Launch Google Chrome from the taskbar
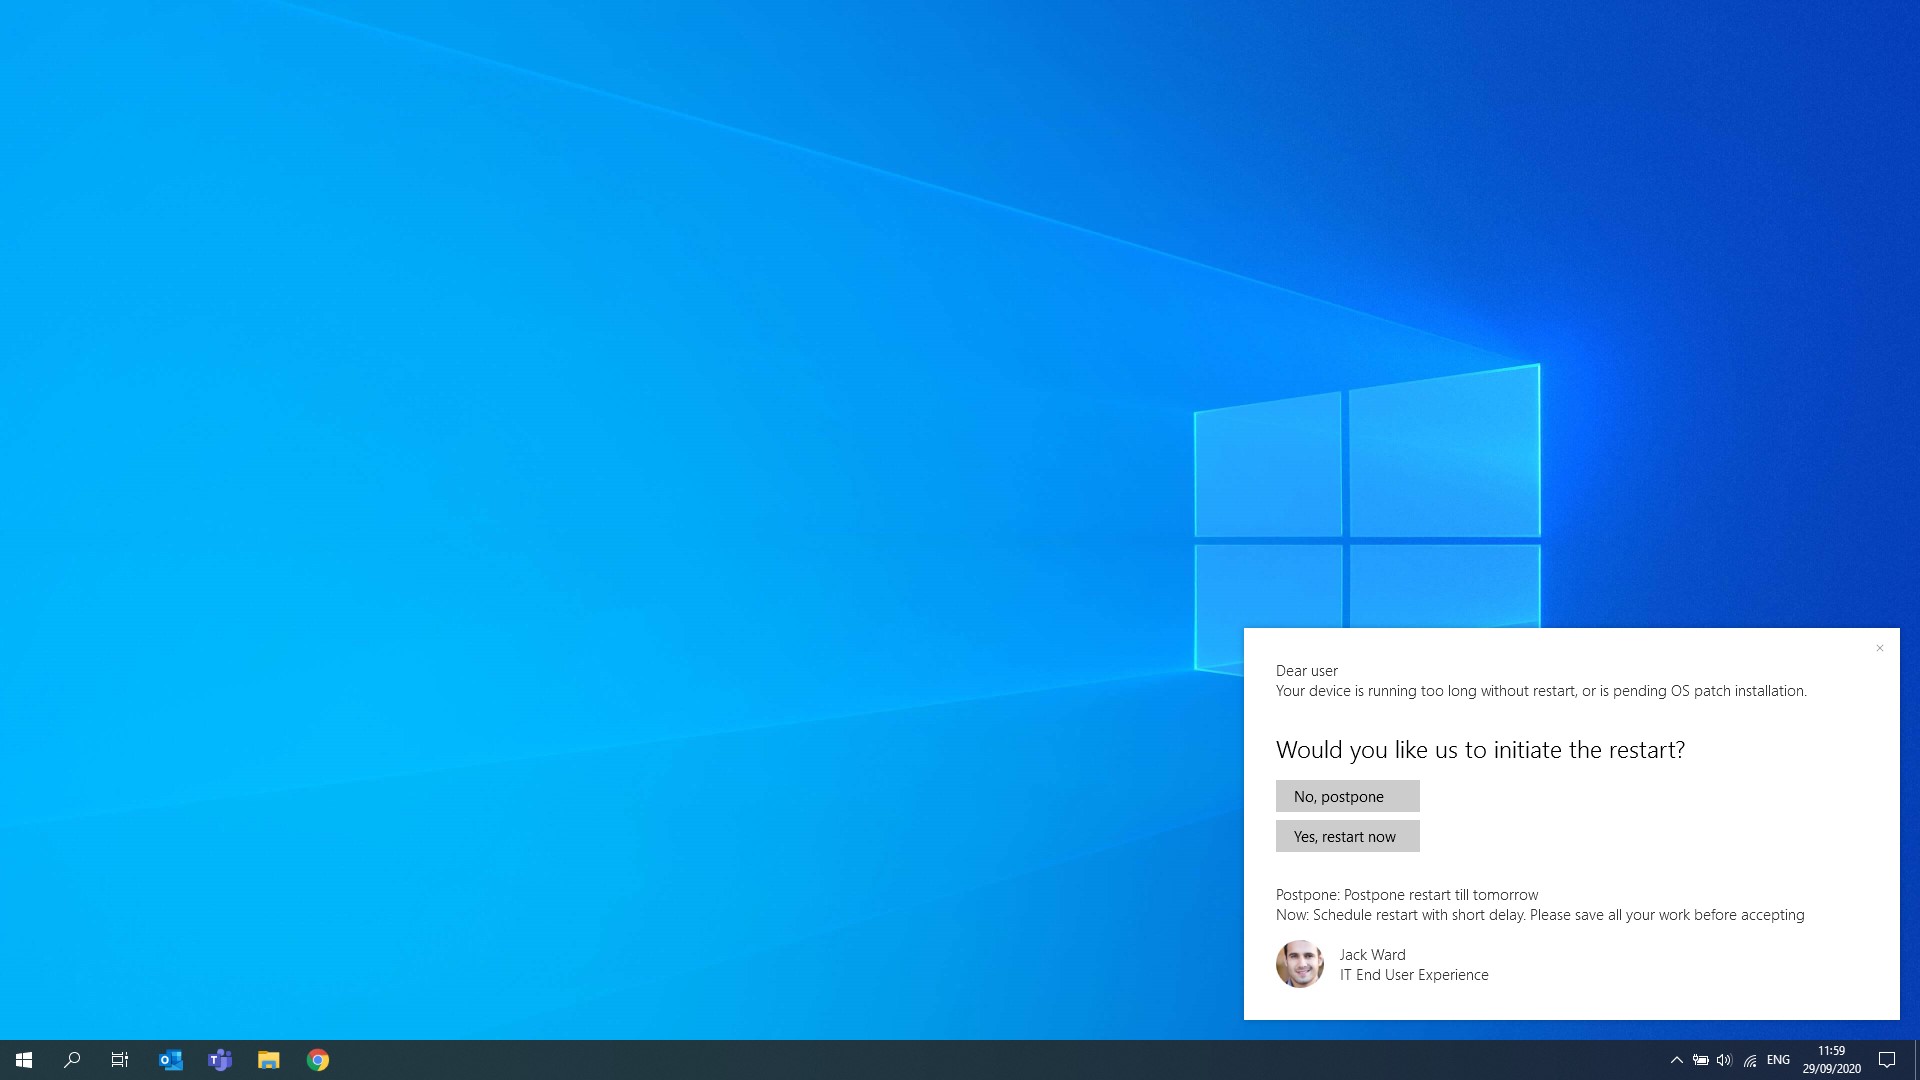 tap(318, 1060)
